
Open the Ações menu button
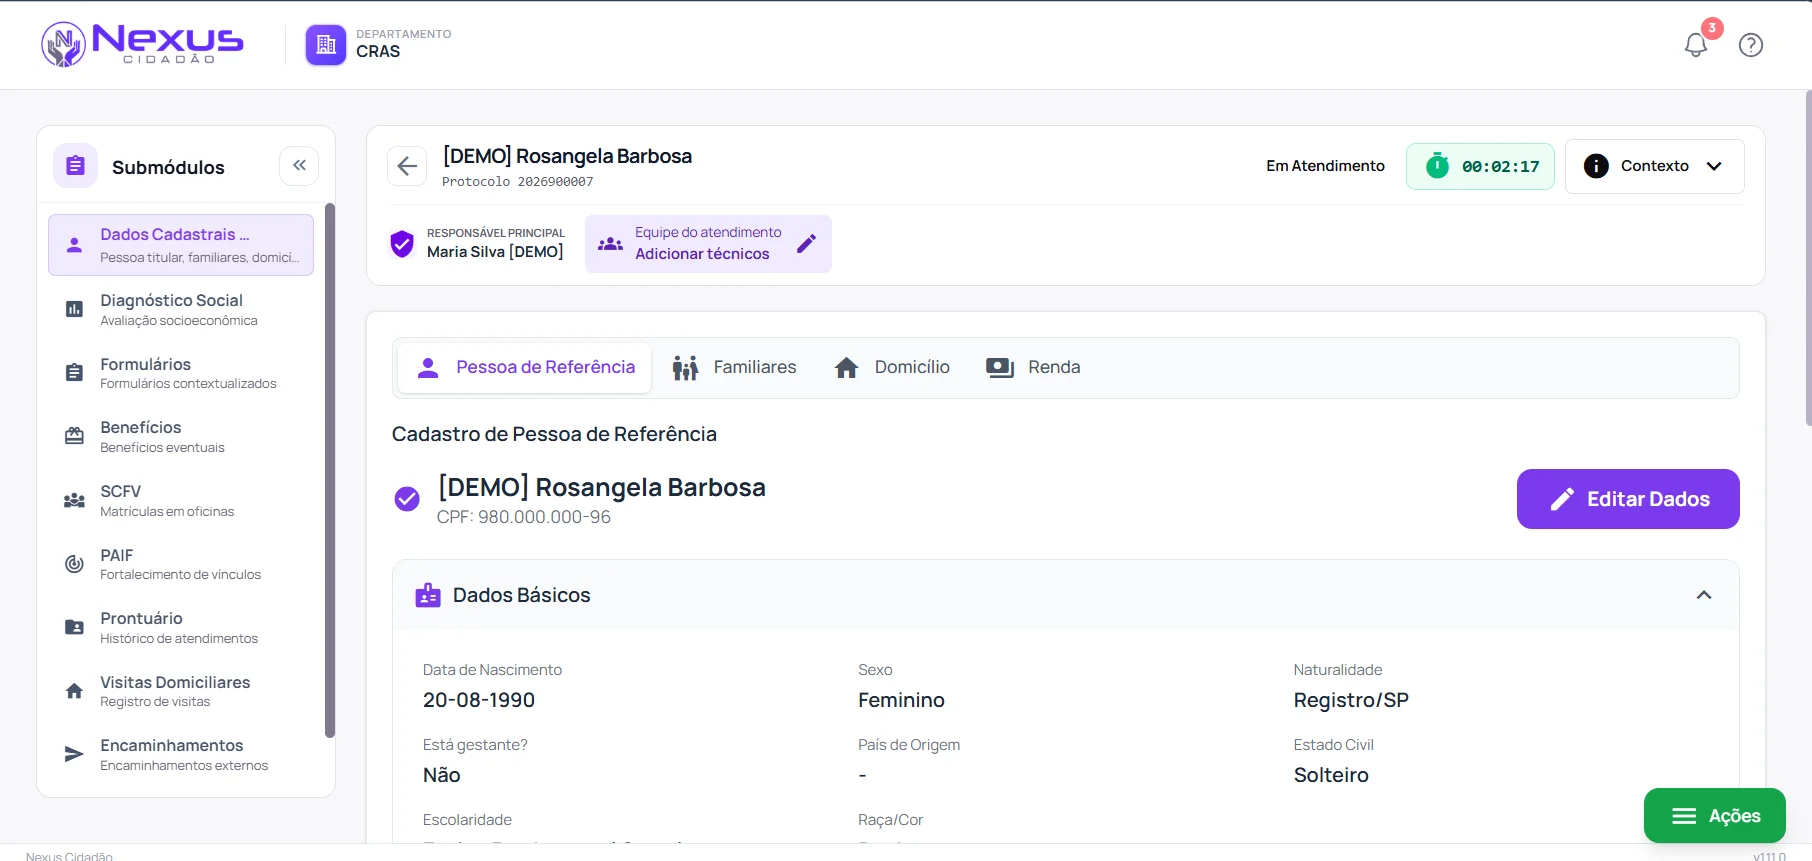pyautogui.click(x=1715, y=816)
